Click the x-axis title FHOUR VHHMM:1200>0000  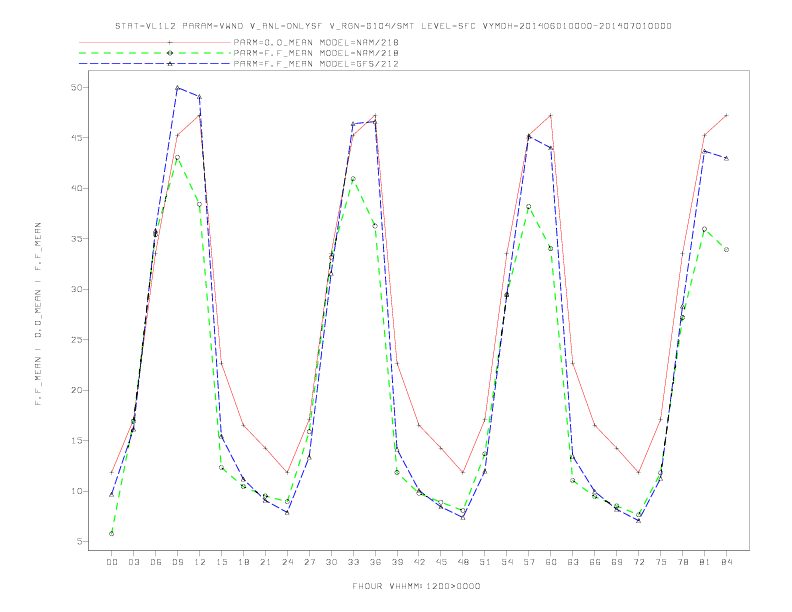click(416, 586)
